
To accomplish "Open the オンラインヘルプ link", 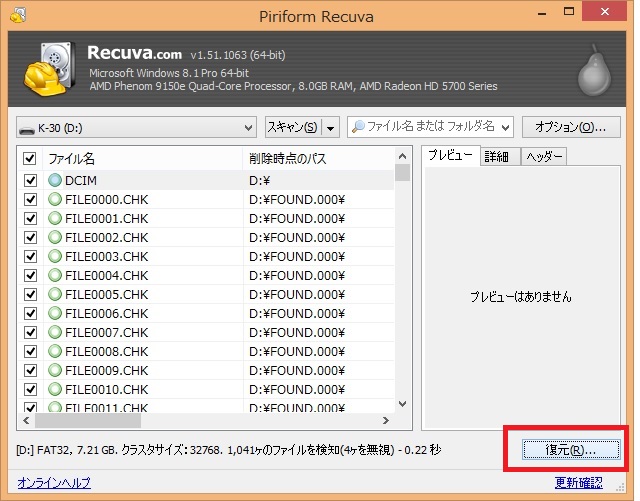I will (54, 483).
